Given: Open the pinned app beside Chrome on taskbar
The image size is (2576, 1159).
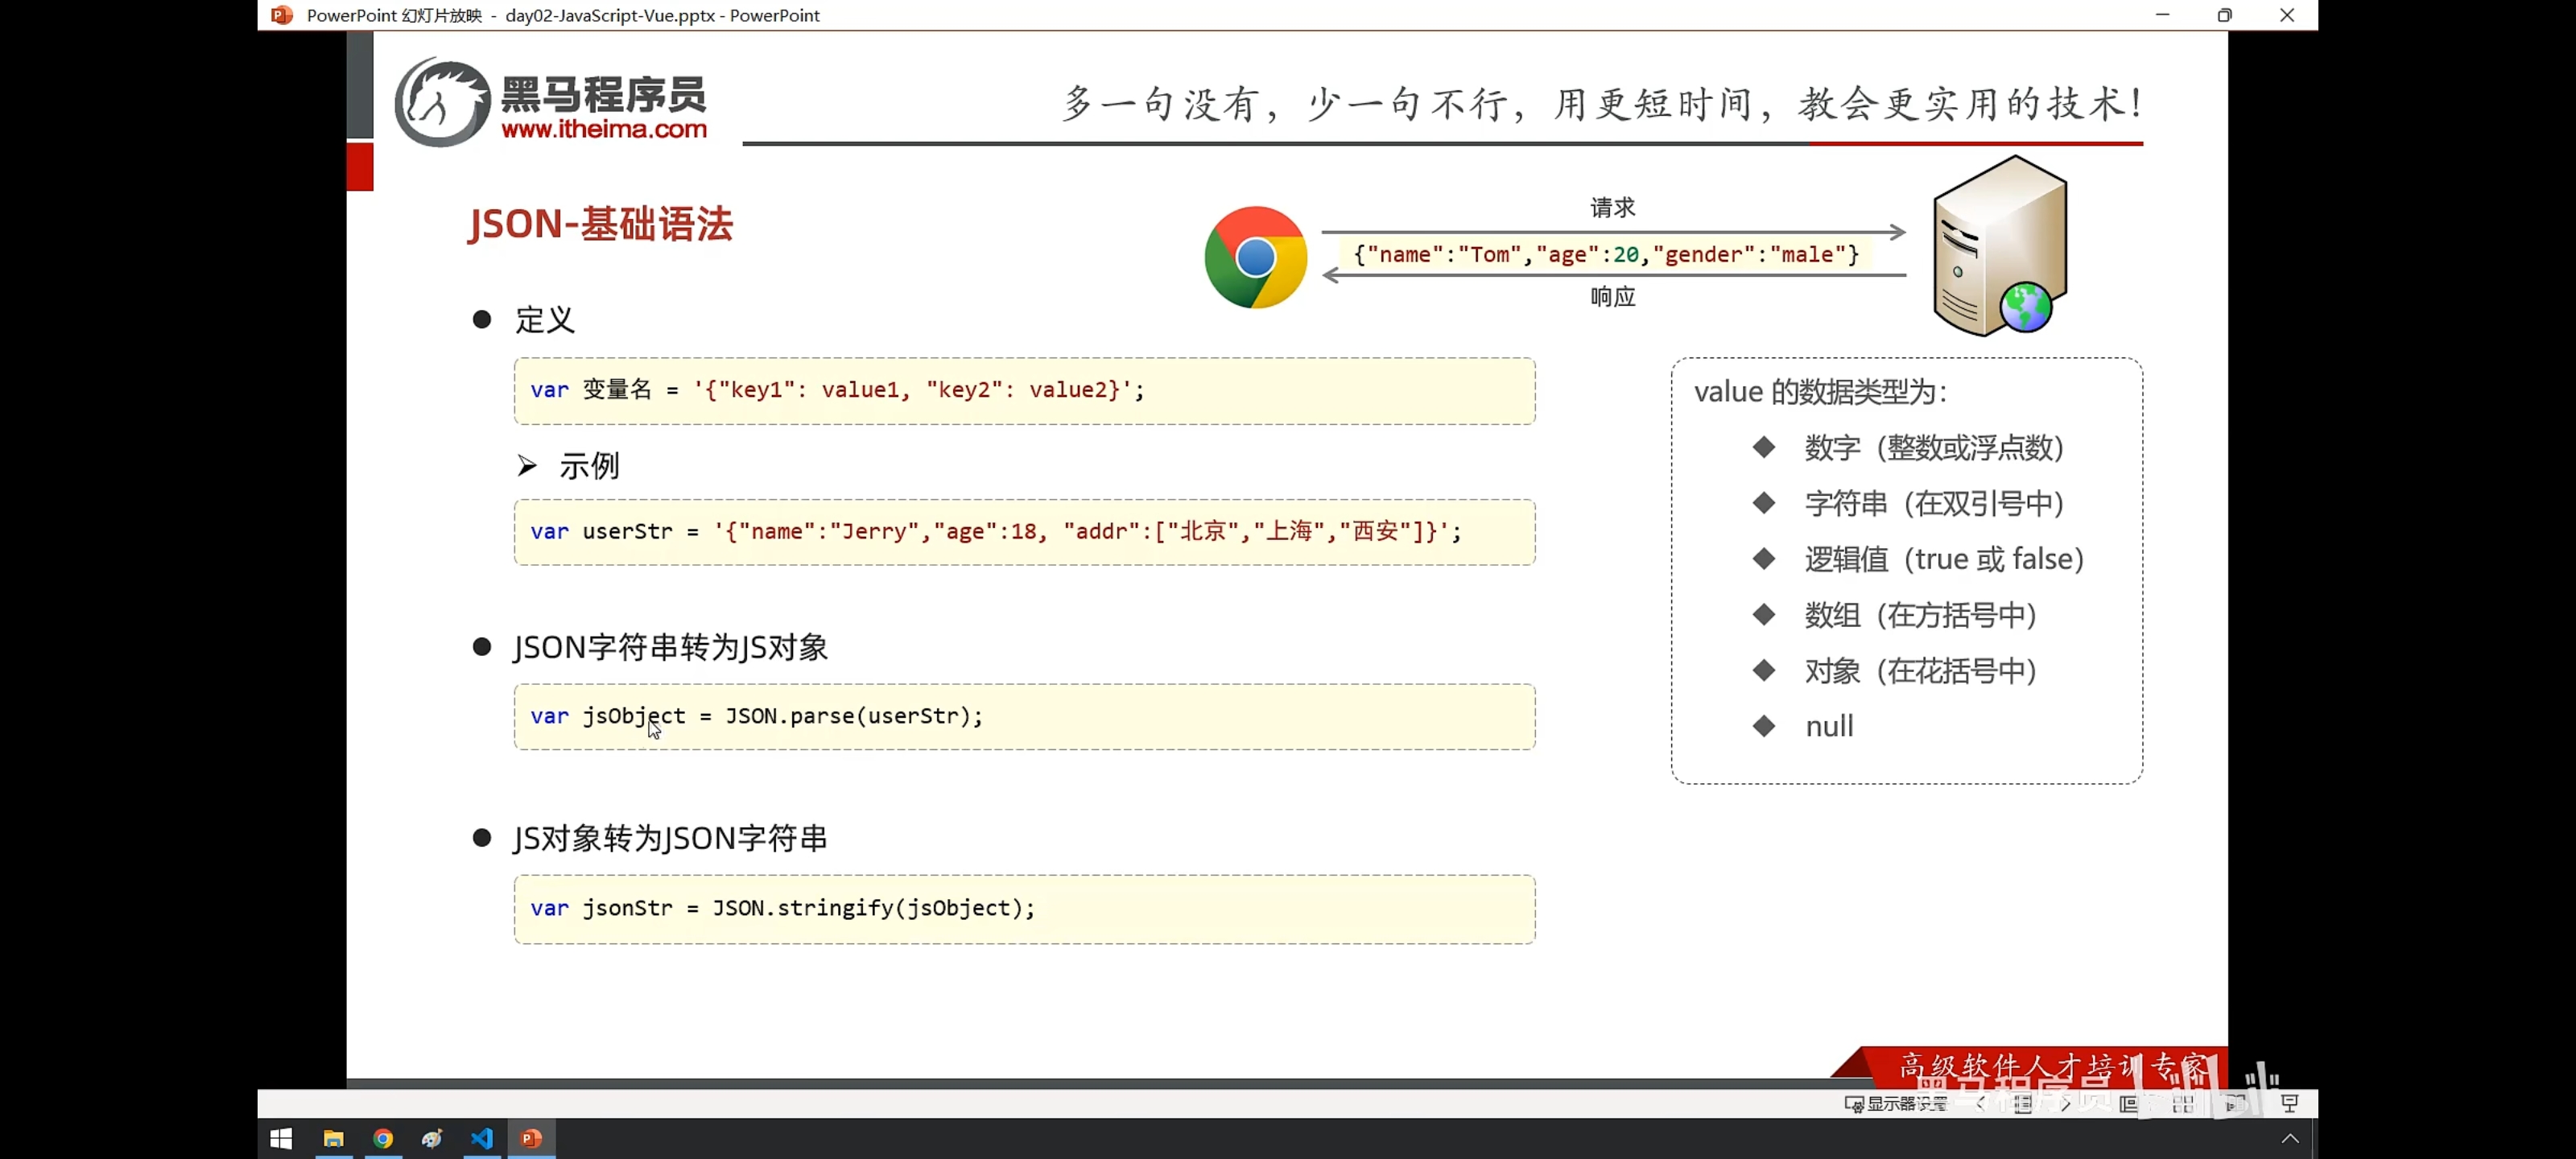Looking at the screenshot, I should (x=432, y=1139).
